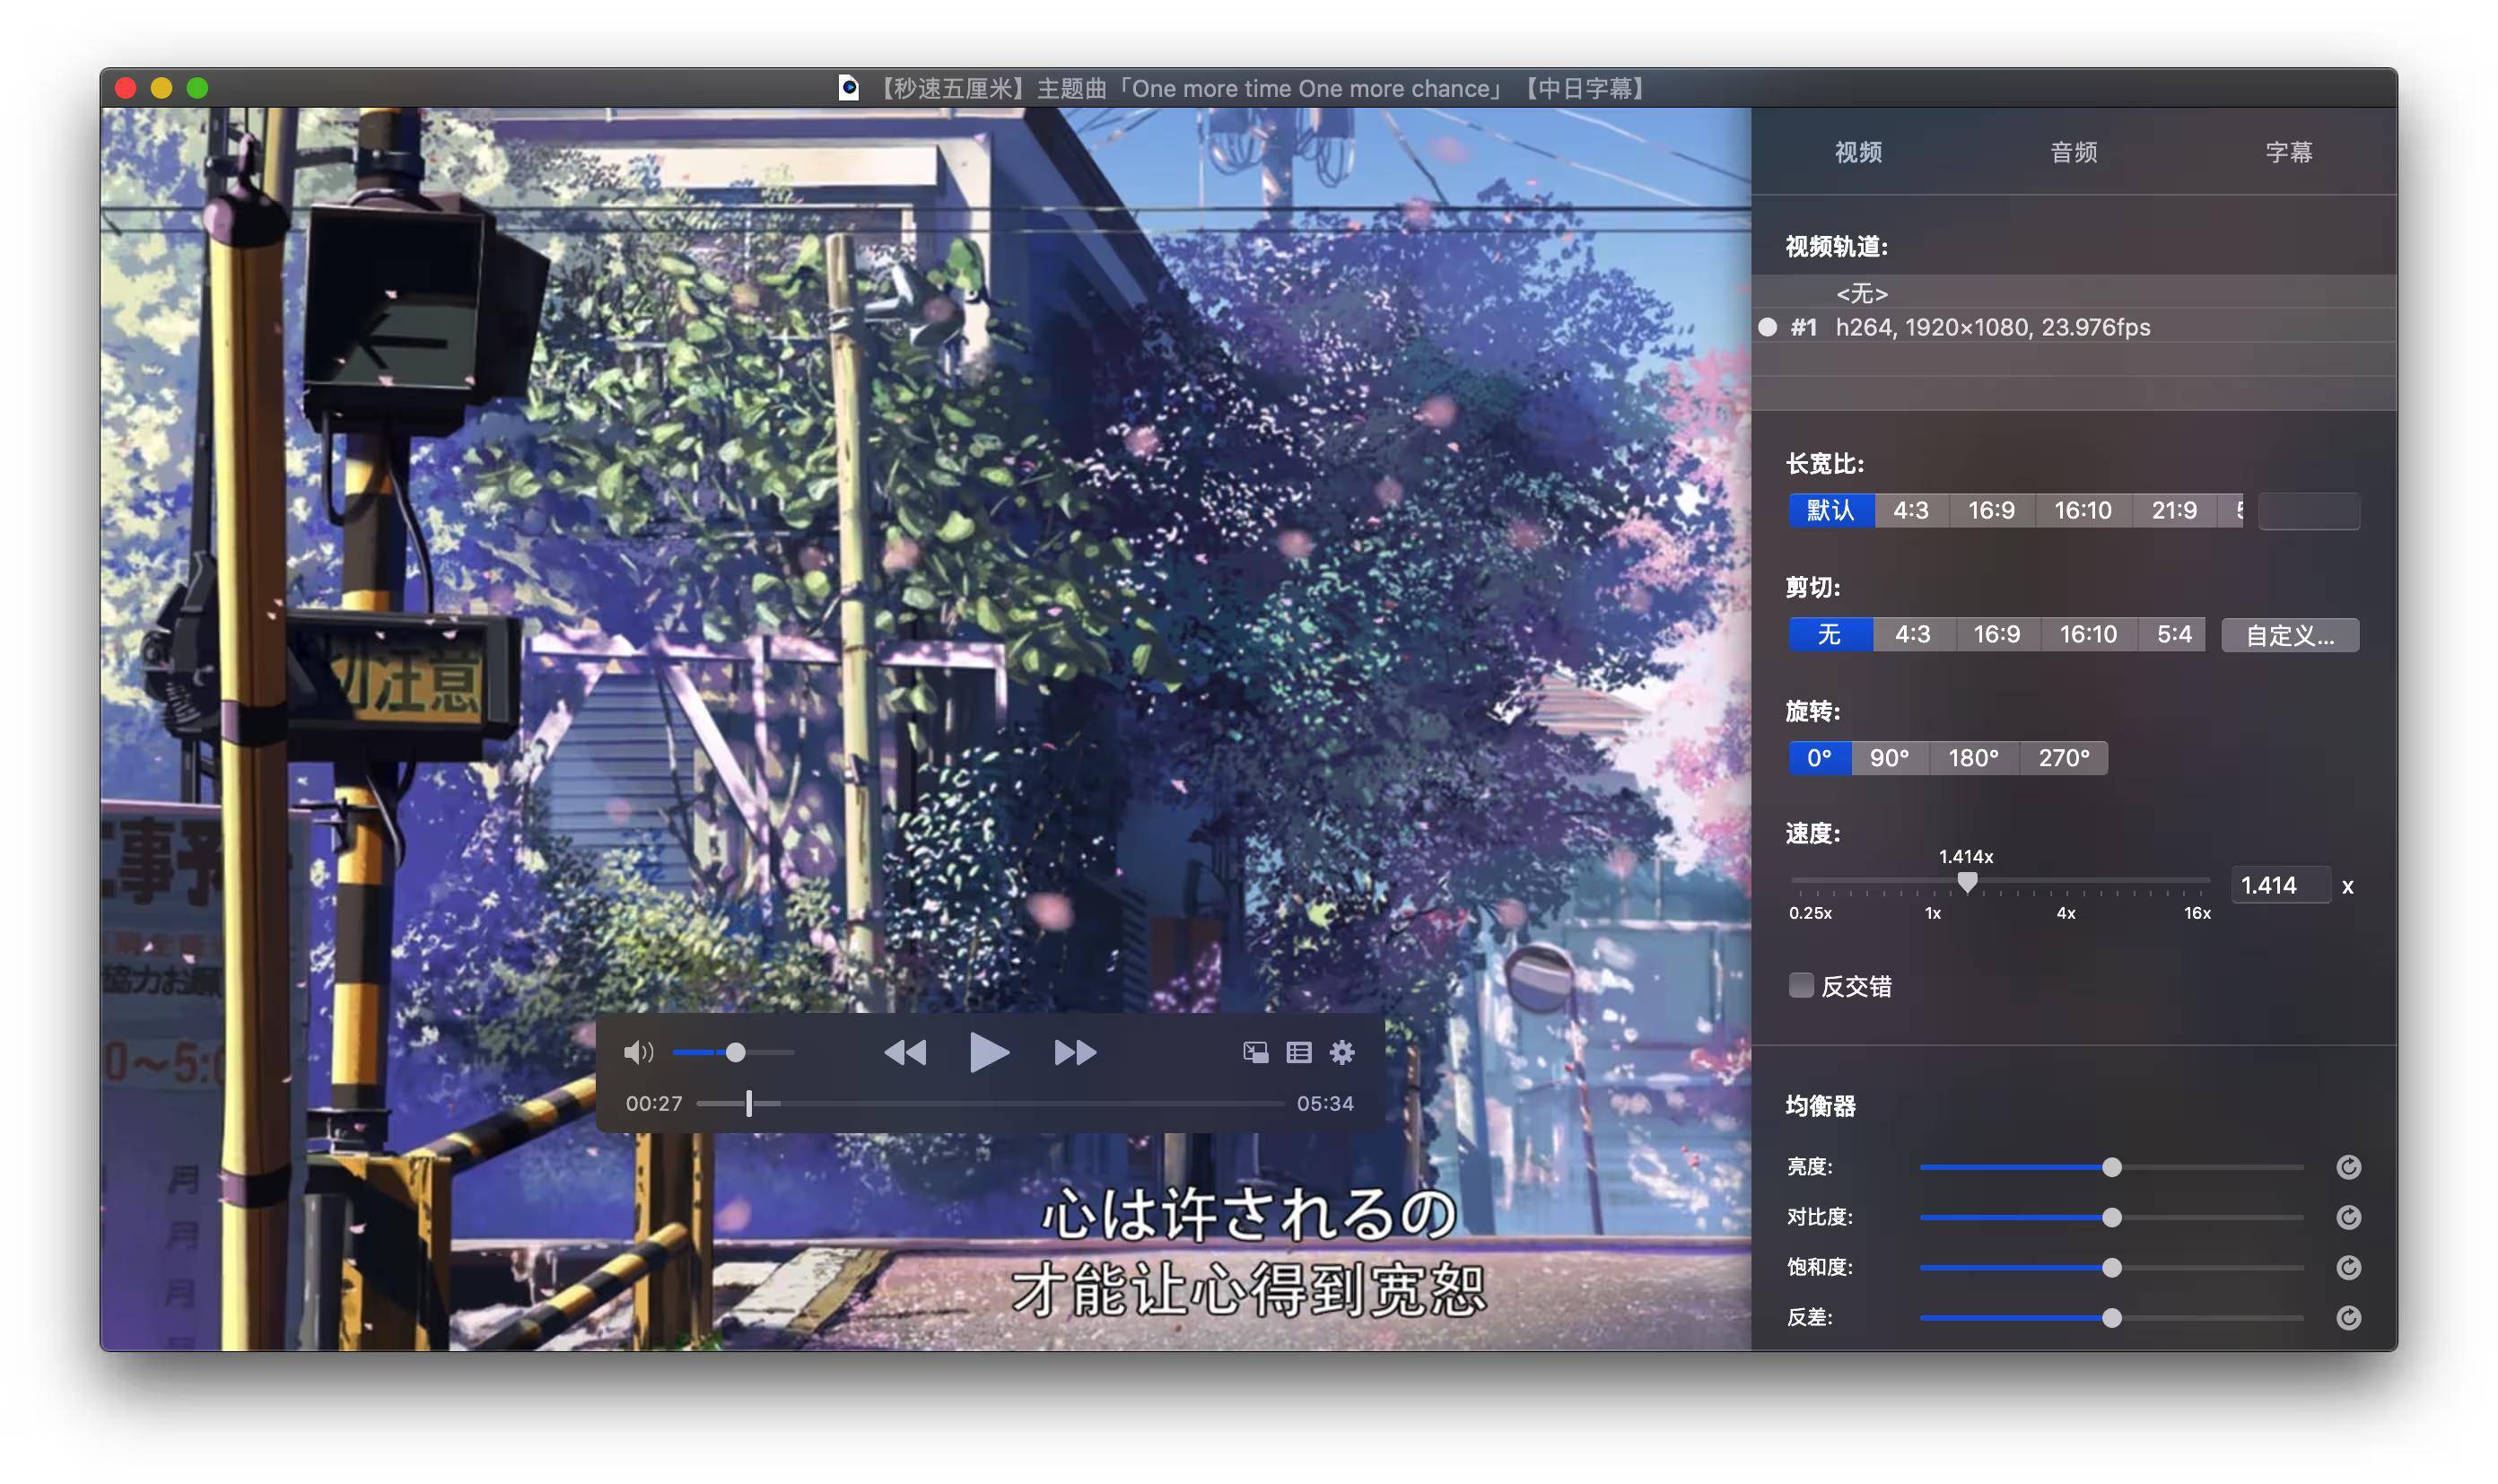Image resolution: width=2498 pixels, height=1484 pixels.
Task: Click the 1.414 speed input field
Action: coord(2280,885)
